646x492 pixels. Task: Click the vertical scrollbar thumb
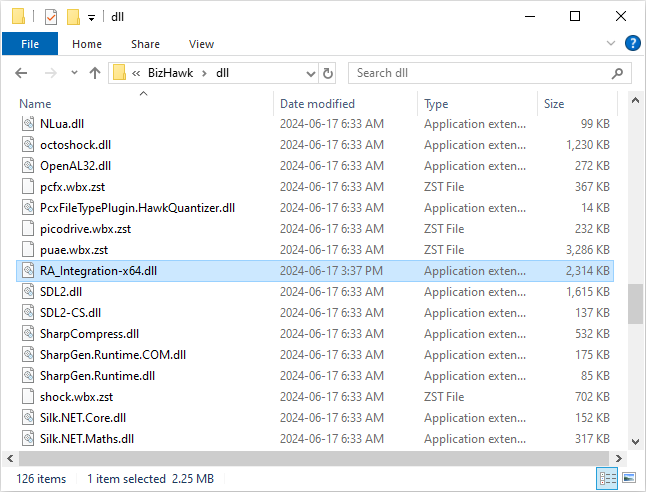pyautogui.click(x=635, y=304)
